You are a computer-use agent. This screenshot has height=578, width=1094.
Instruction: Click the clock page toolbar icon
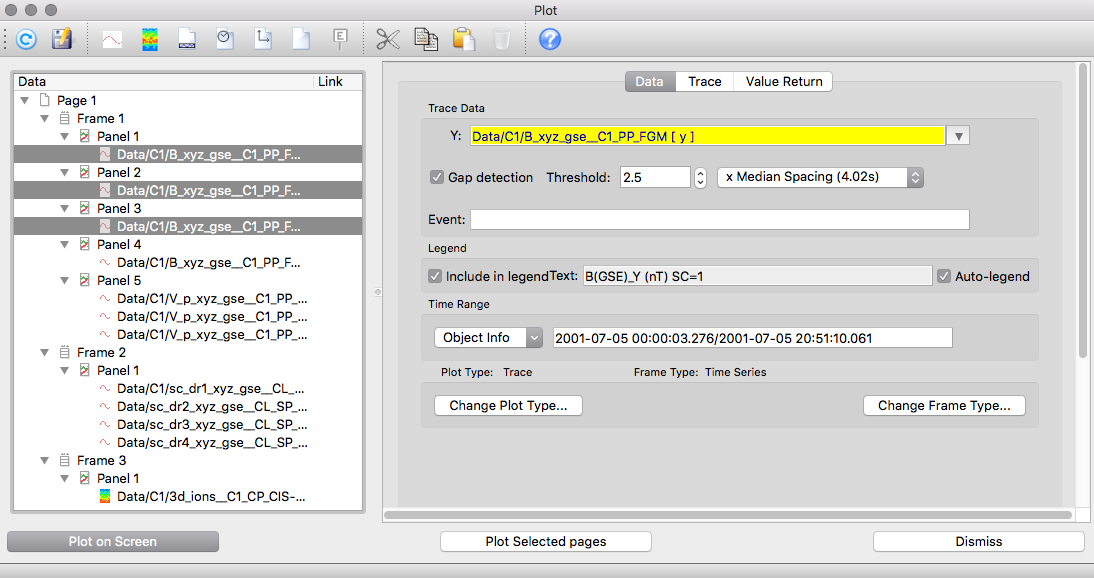(225, 39)
